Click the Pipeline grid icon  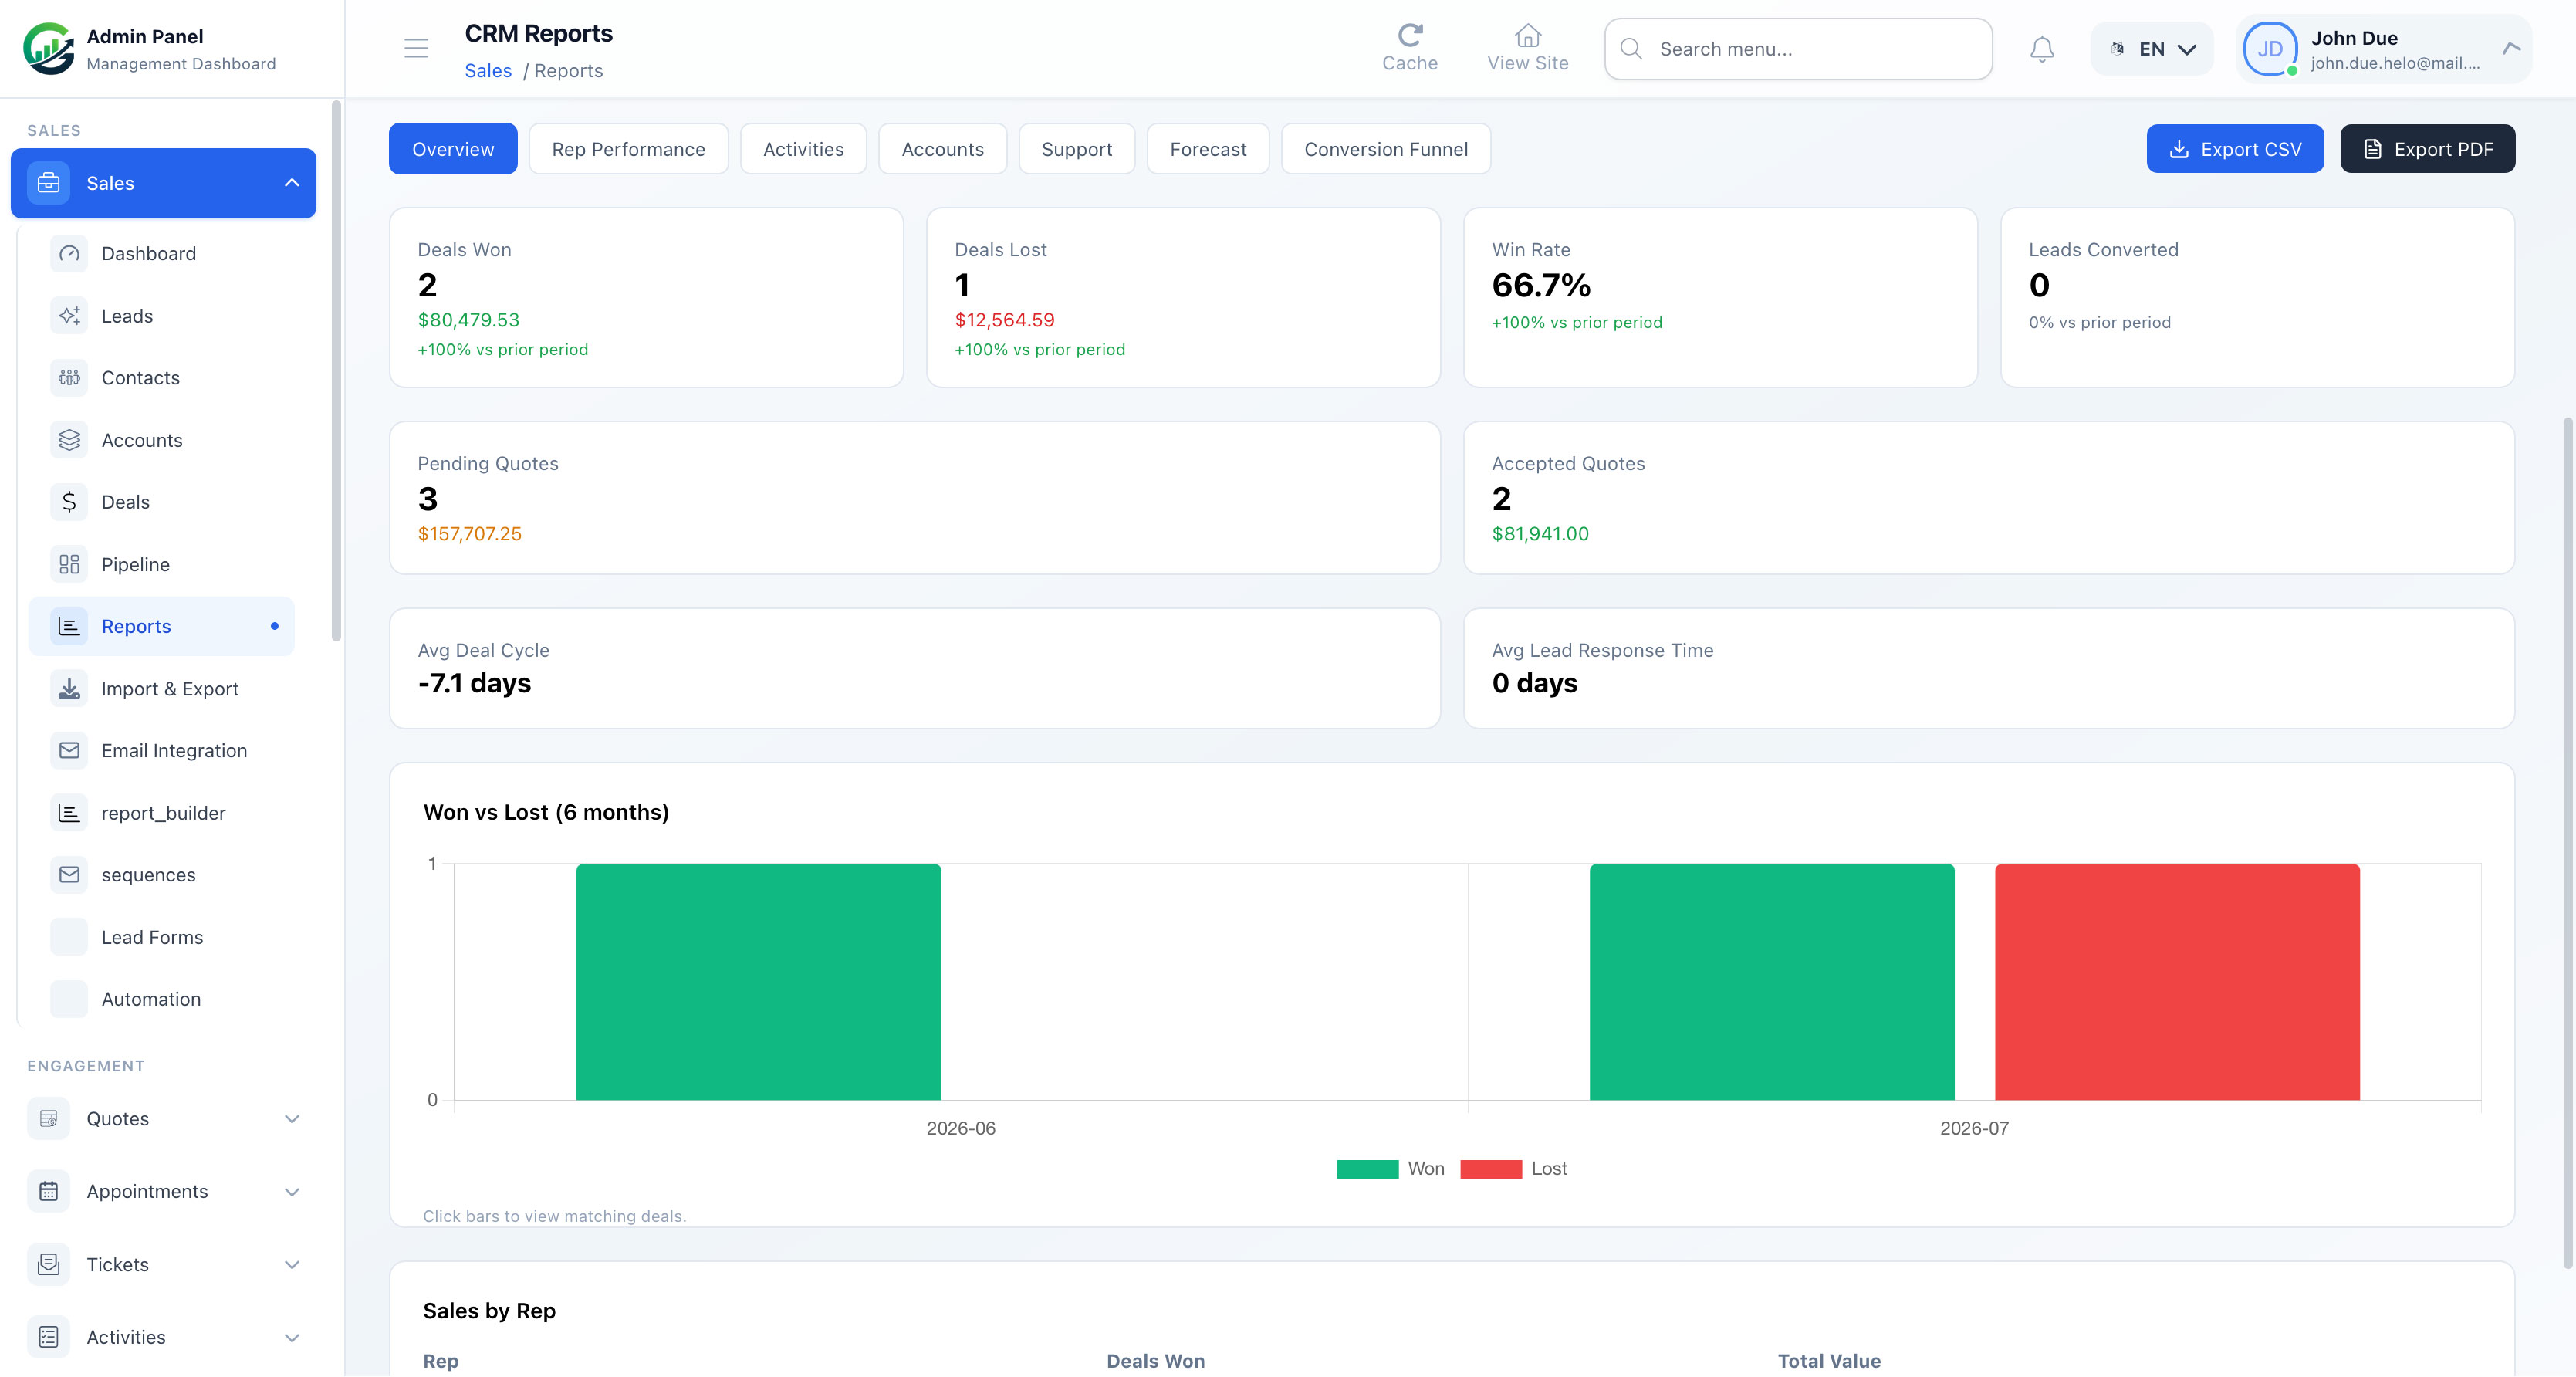point(69,565)
